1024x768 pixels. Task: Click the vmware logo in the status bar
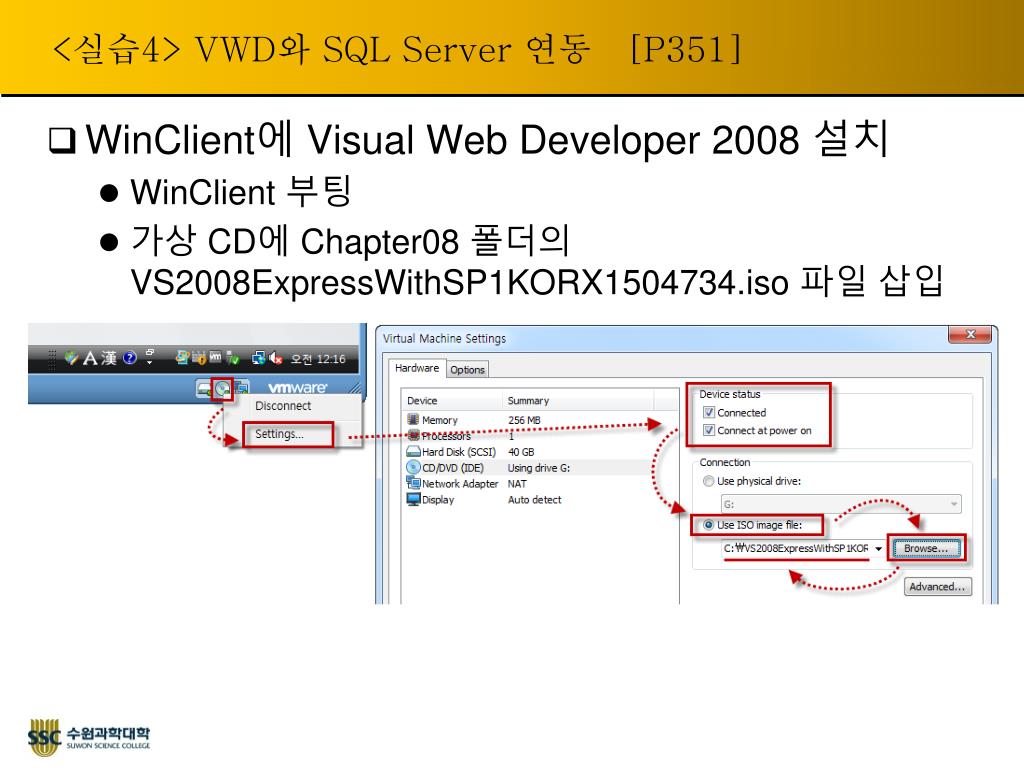(297, 388)
